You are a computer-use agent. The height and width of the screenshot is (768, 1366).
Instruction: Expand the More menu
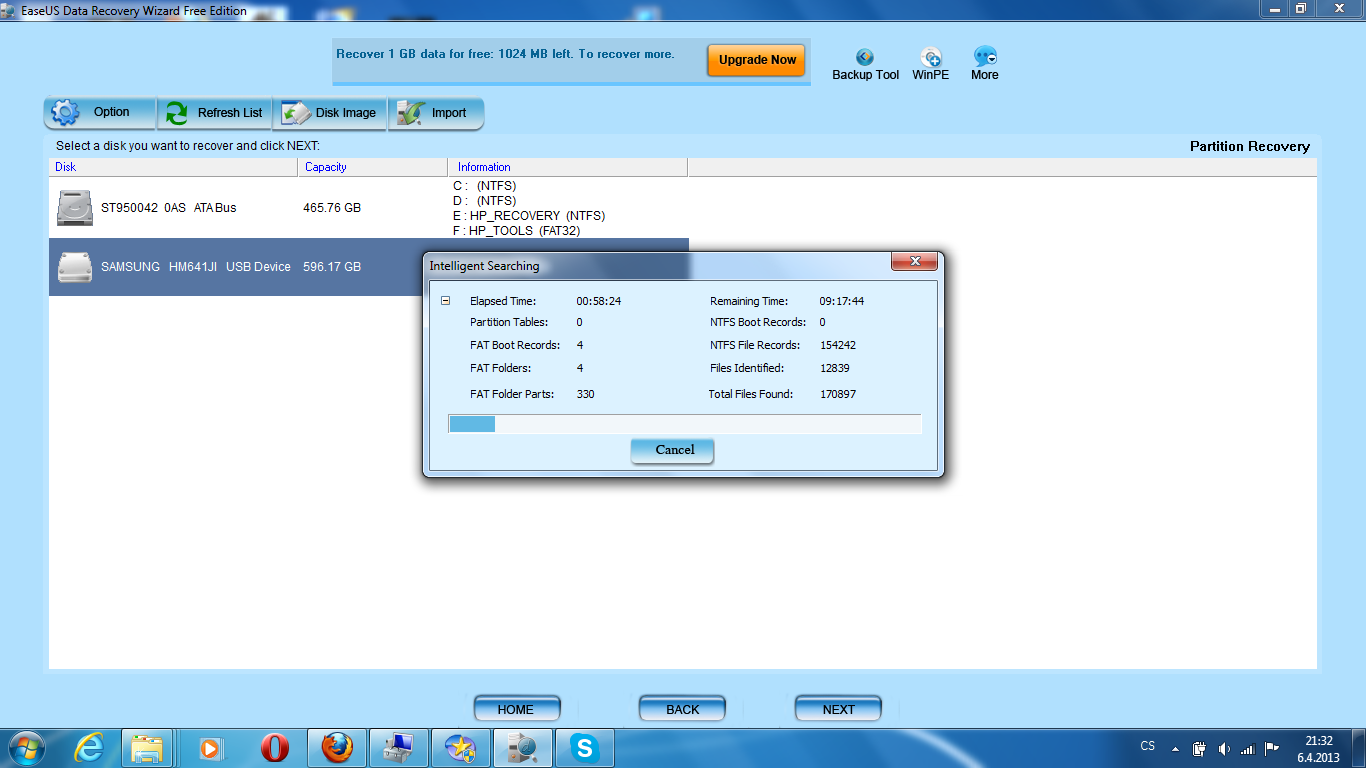(985, 65)
